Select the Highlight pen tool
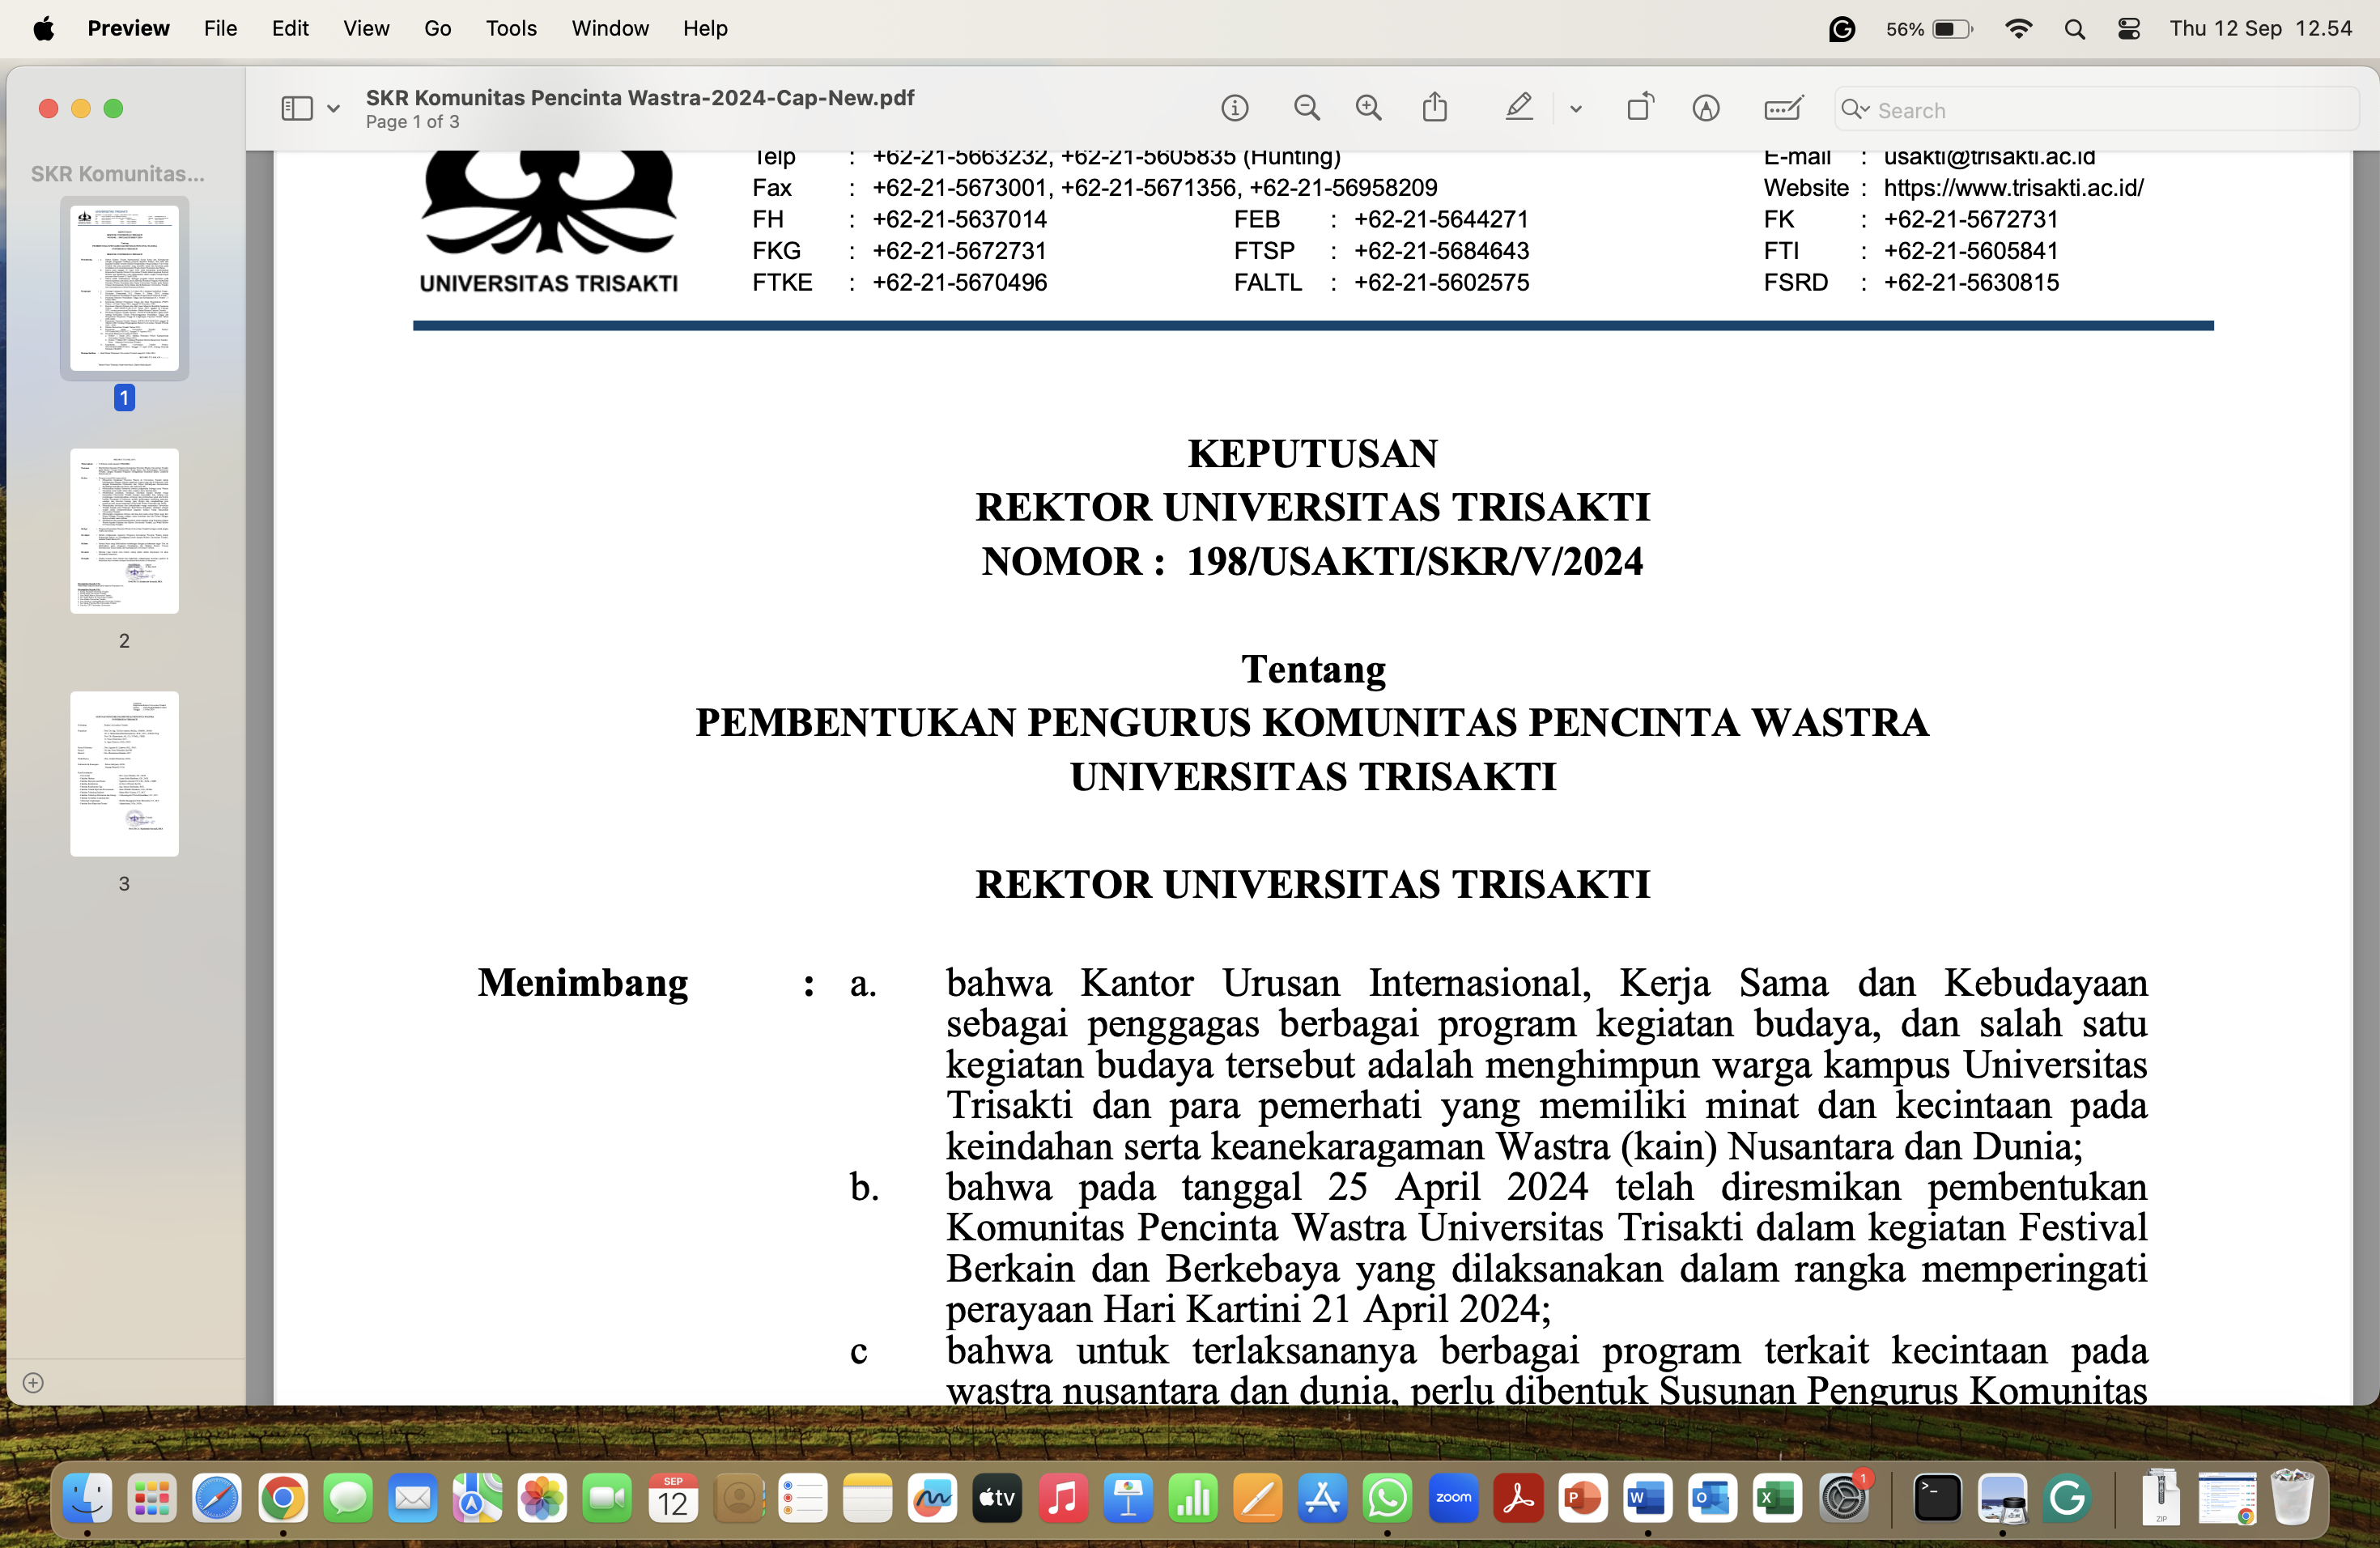 1519,107
